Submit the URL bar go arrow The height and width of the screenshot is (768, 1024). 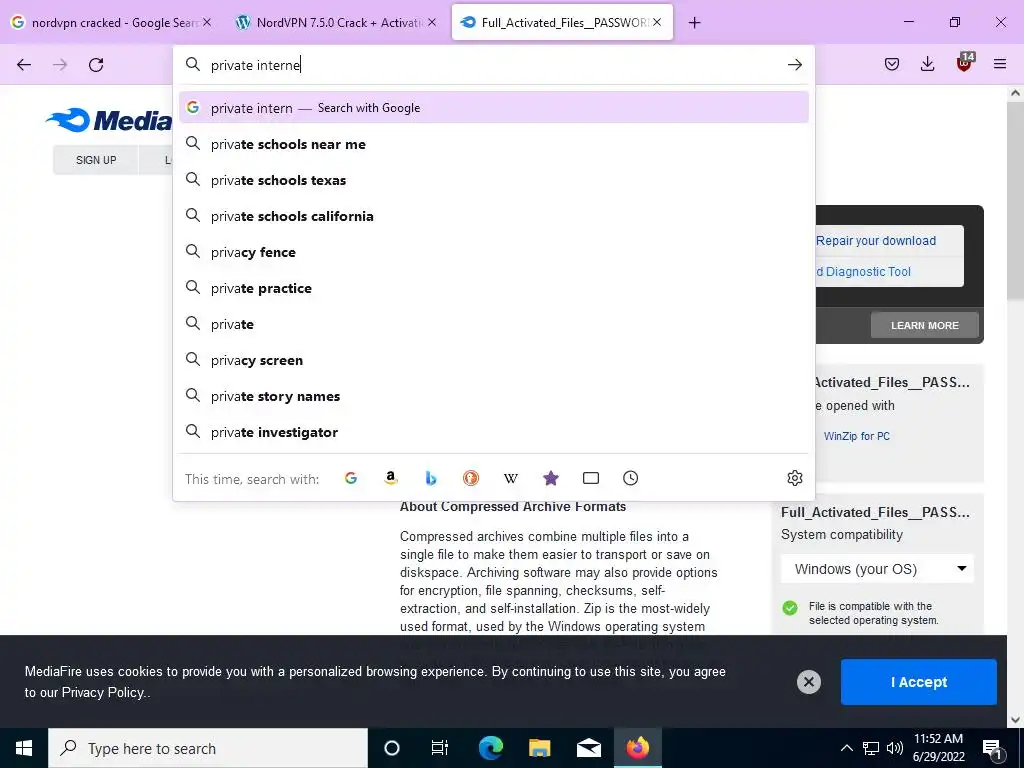tap(794, 65)
